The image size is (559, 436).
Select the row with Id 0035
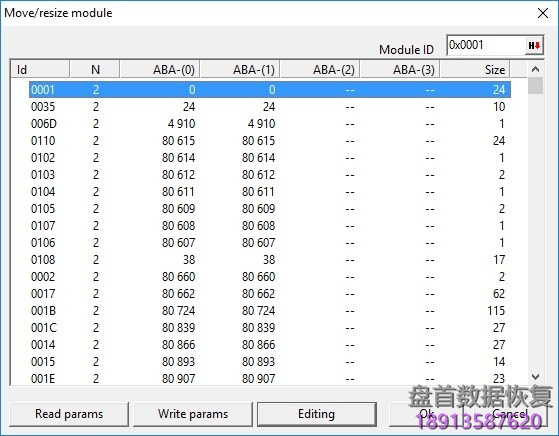270,107
